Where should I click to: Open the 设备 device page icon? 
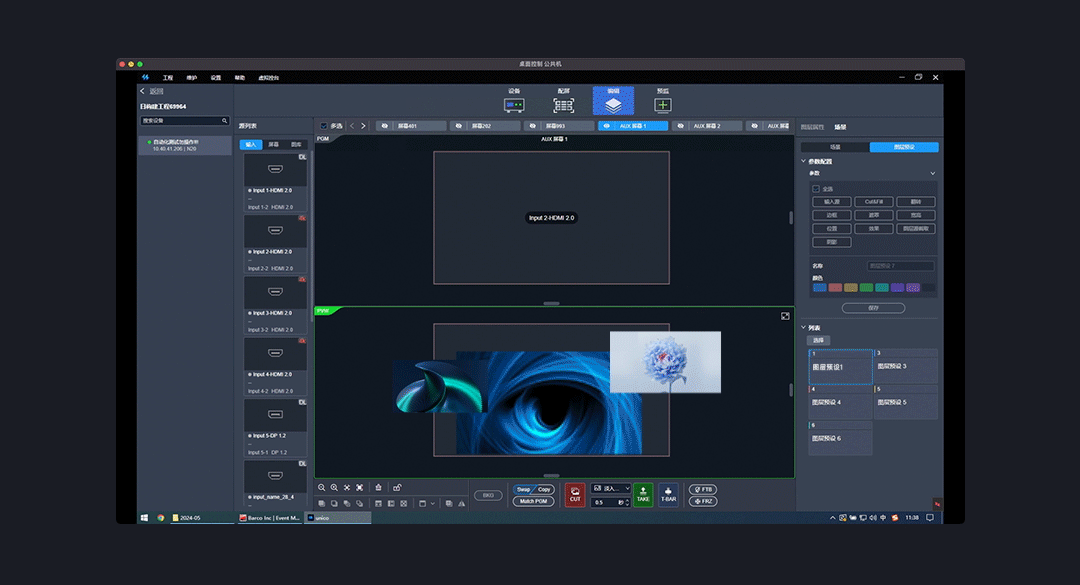[514, 105]
